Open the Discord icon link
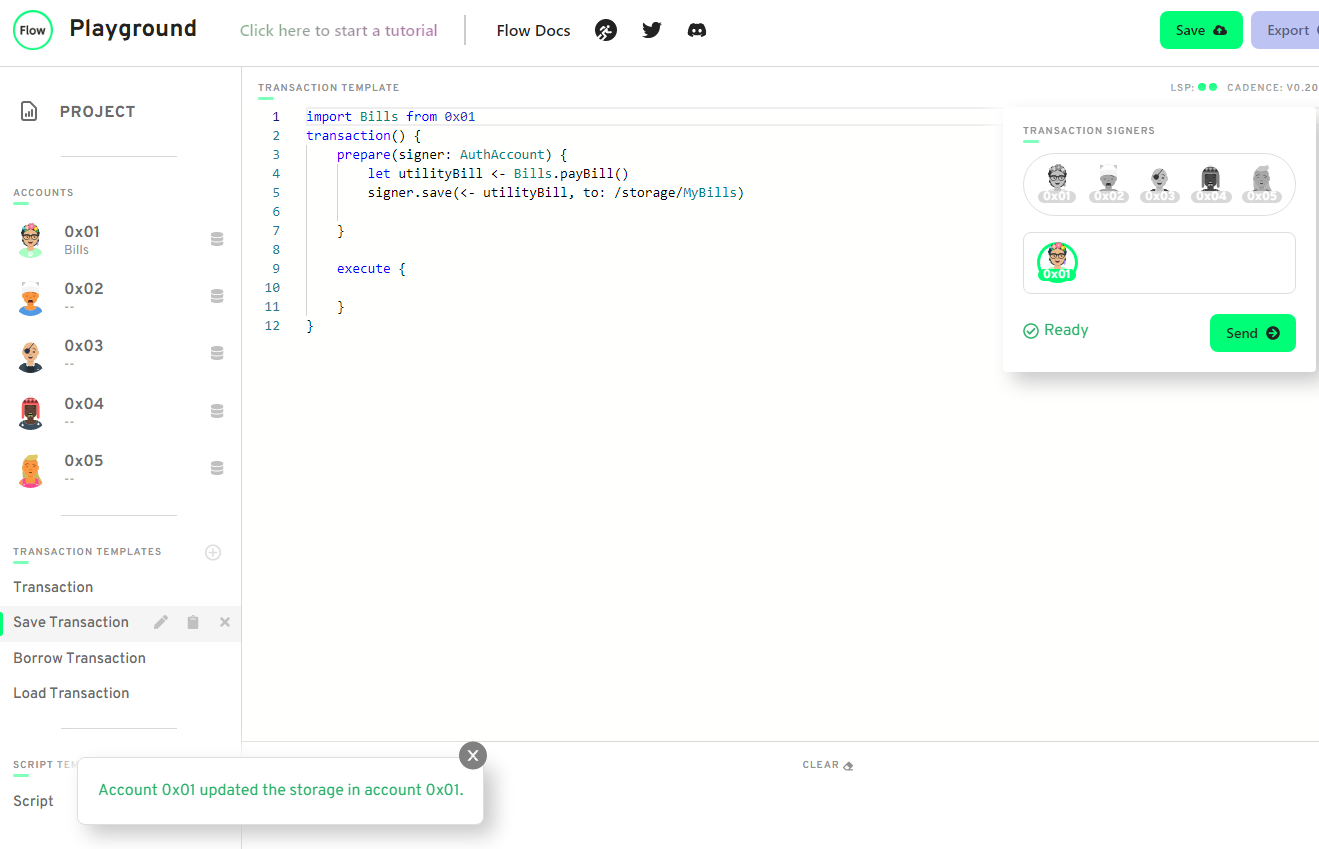The width and height of the screenshot is (1319, 849). click(697, 30)
